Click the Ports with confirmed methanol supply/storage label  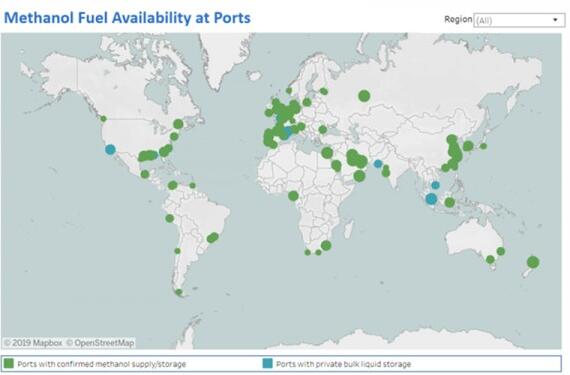point(102,364)
